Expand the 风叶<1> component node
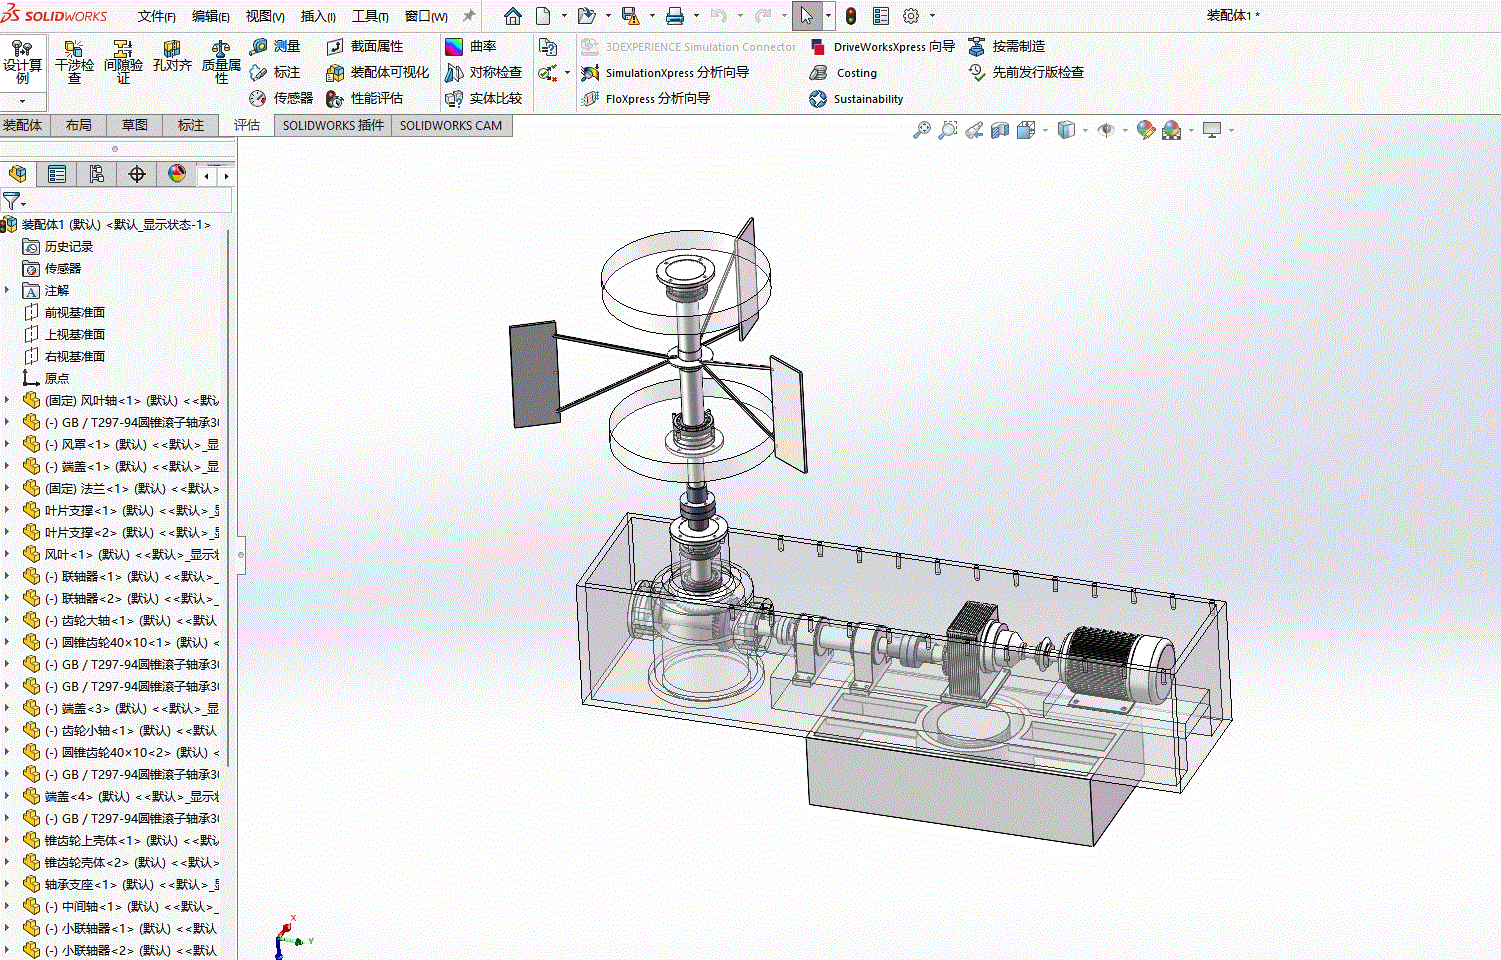 pos(8,554)
